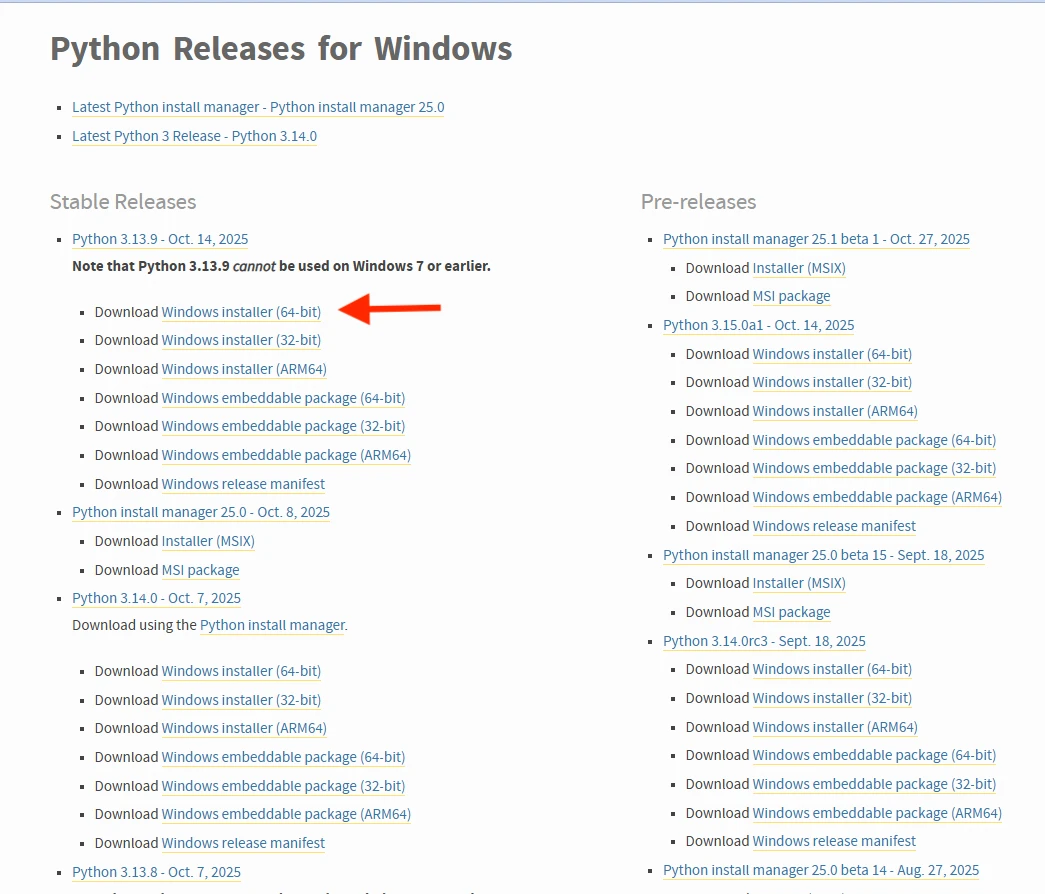Download Python 3.15.0a1 Windows installer (64-bit)
The width and height of the screenshot is (1045, 894).
tap(832, 354)
